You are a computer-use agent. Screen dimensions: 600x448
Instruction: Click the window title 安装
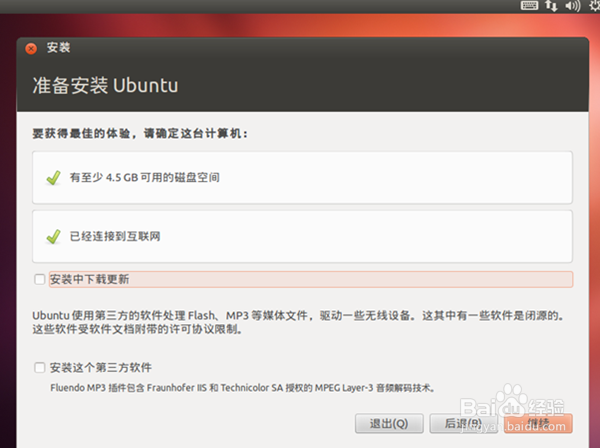(x=59, y=48)
